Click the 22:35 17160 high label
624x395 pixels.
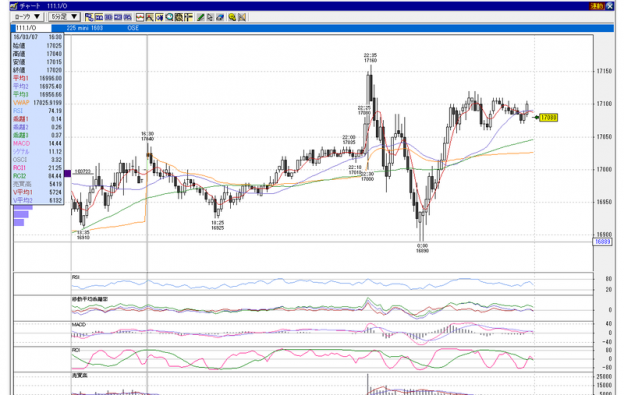coord(370,58)
